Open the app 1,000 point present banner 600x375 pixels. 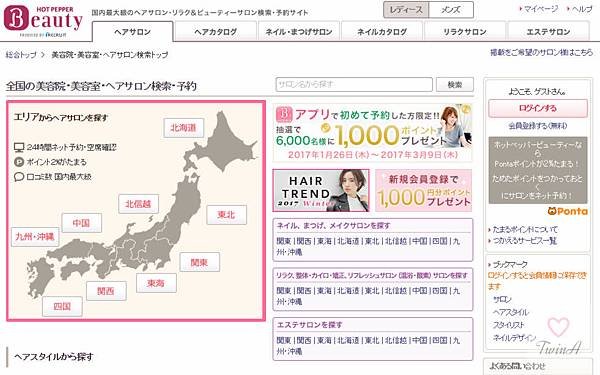click(x=373, y=133)
